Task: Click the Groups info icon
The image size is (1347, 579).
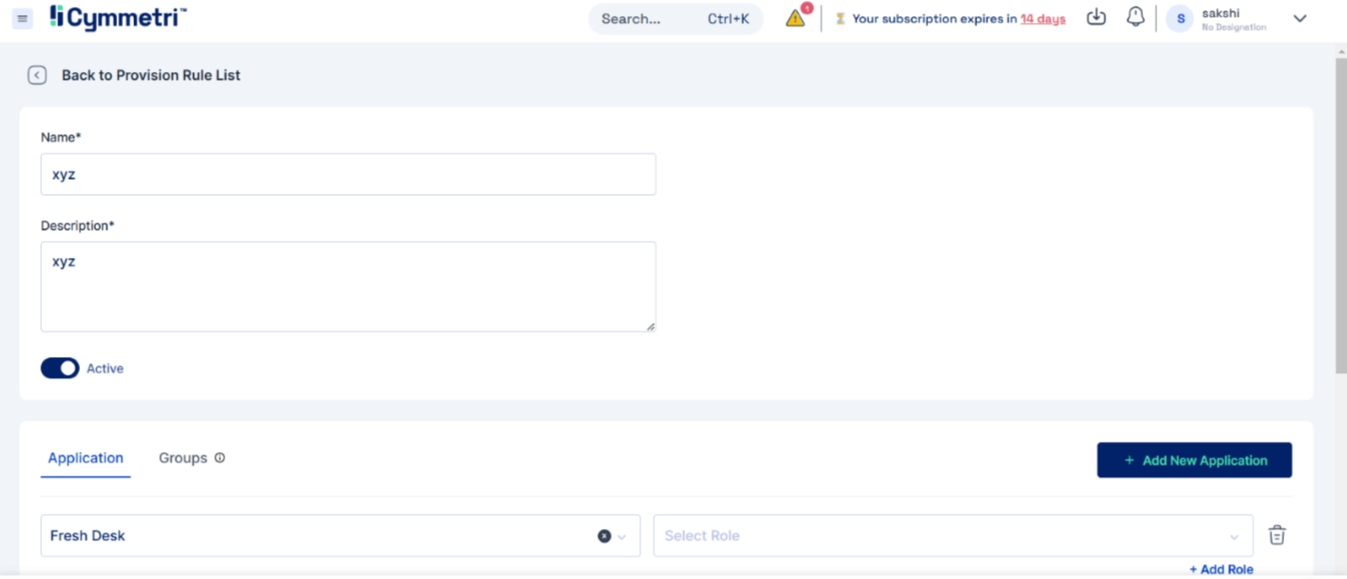Action: point(220,458)
